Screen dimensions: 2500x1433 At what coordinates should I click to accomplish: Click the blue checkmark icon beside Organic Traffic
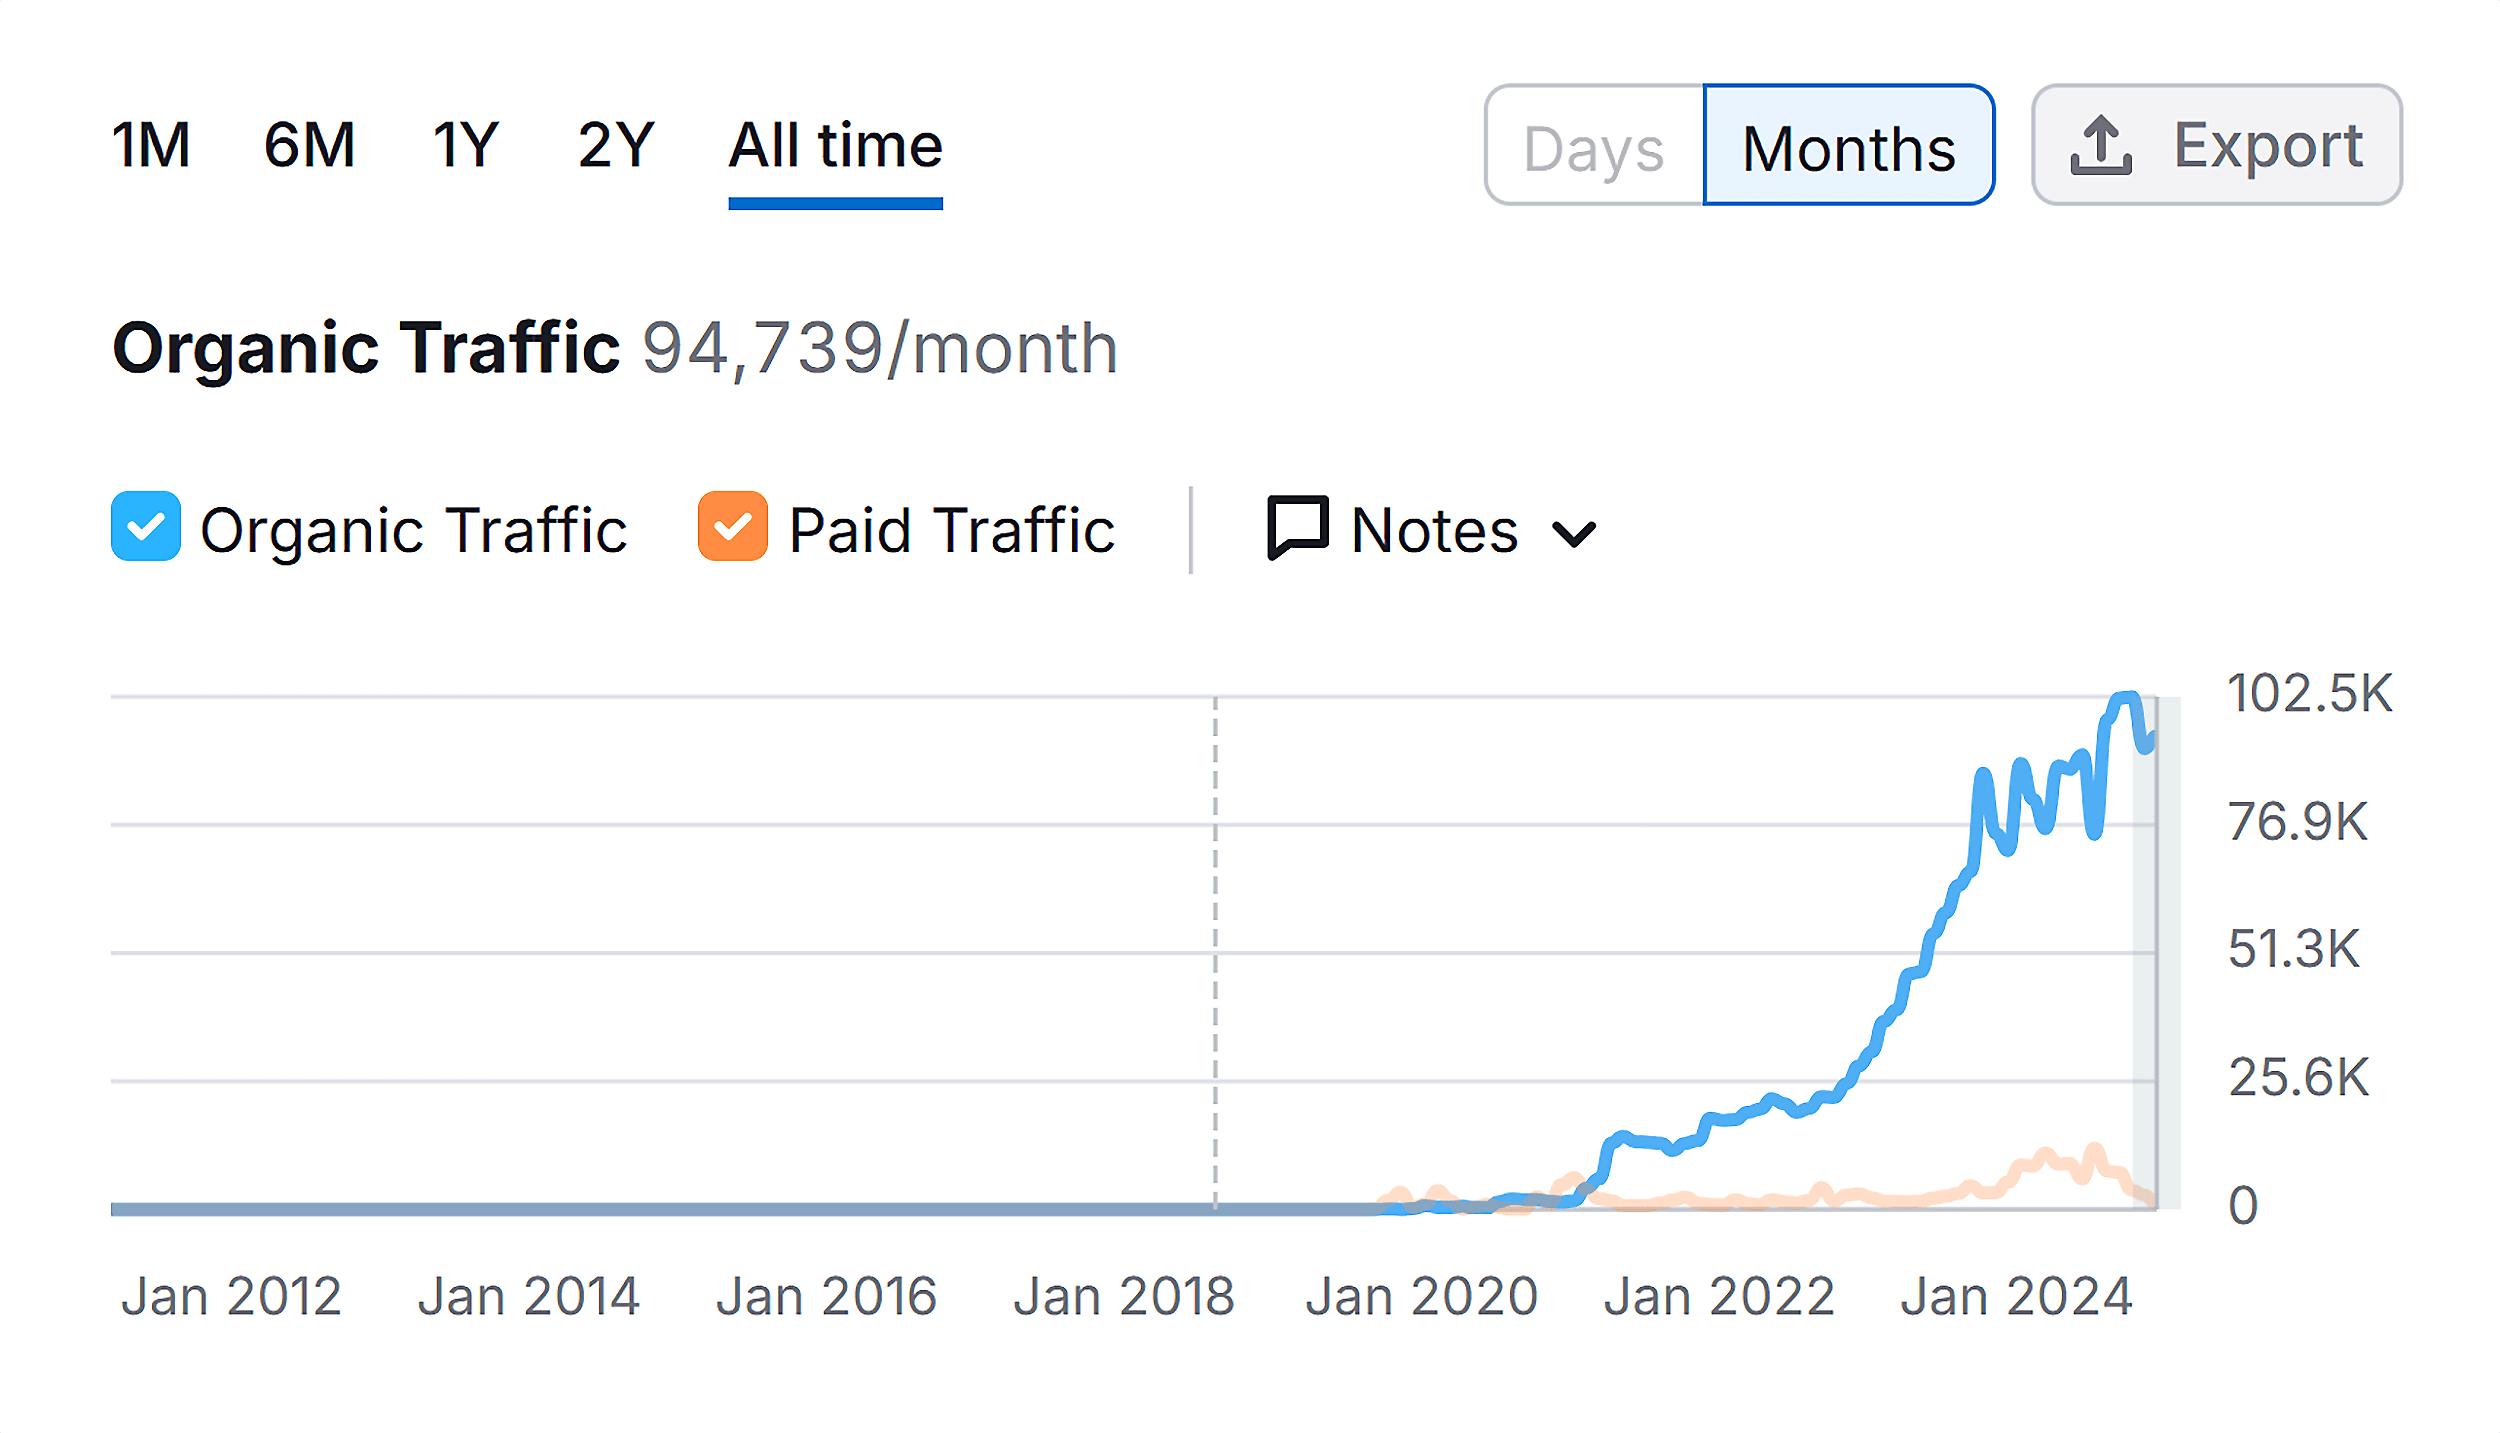[145, 527]
